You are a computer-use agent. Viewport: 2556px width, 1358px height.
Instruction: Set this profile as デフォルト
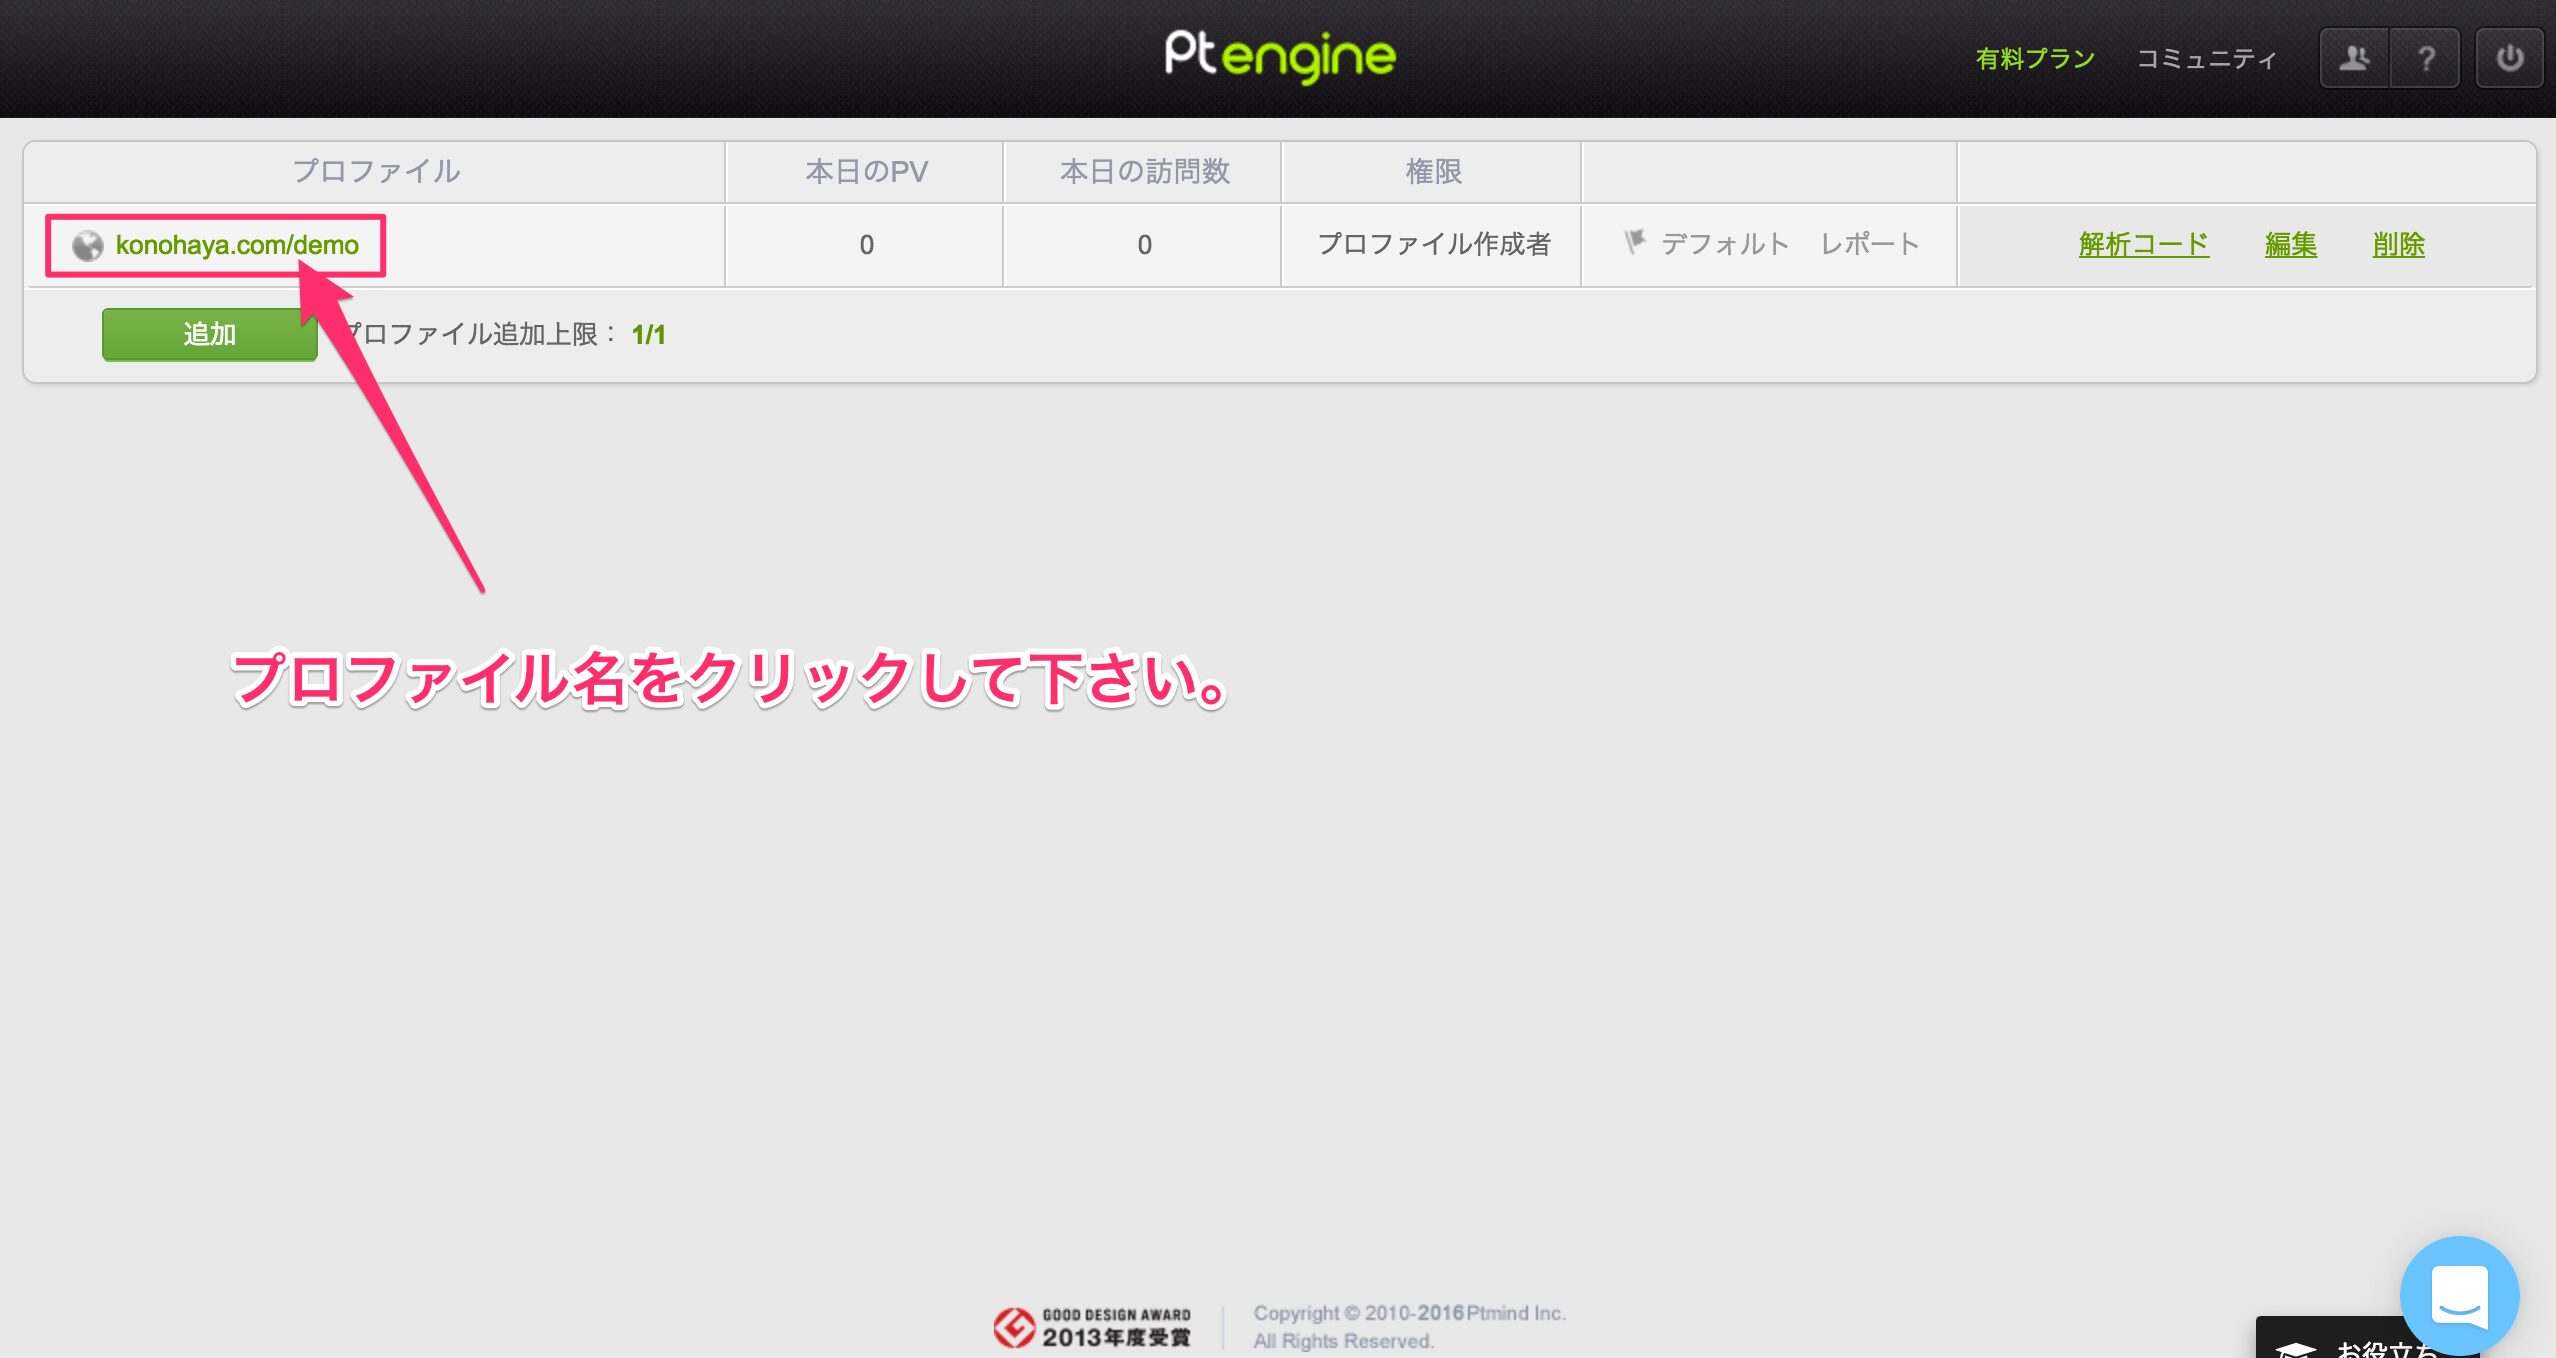click(1727, 243)
